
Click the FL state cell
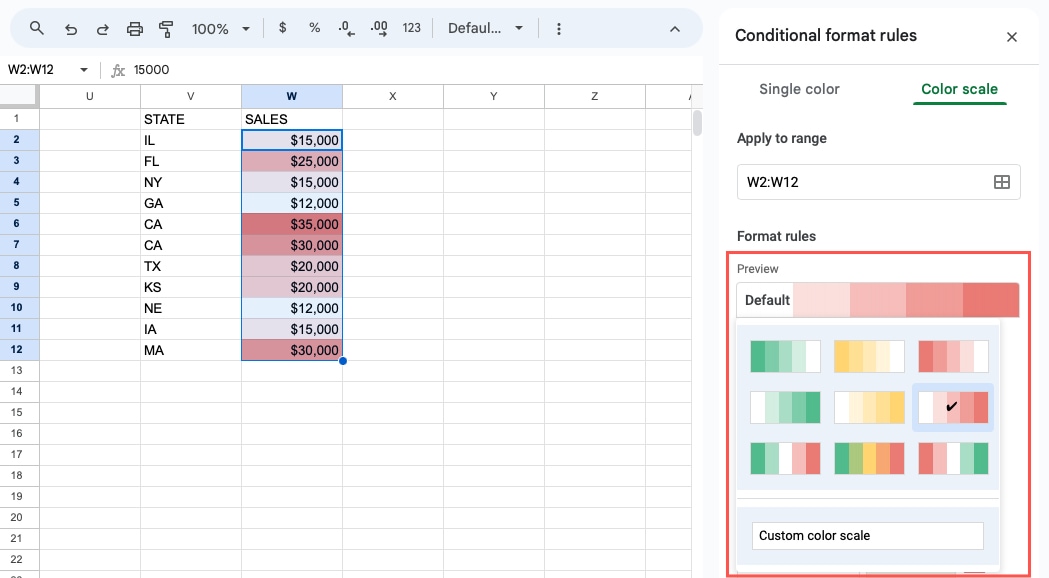191,161
